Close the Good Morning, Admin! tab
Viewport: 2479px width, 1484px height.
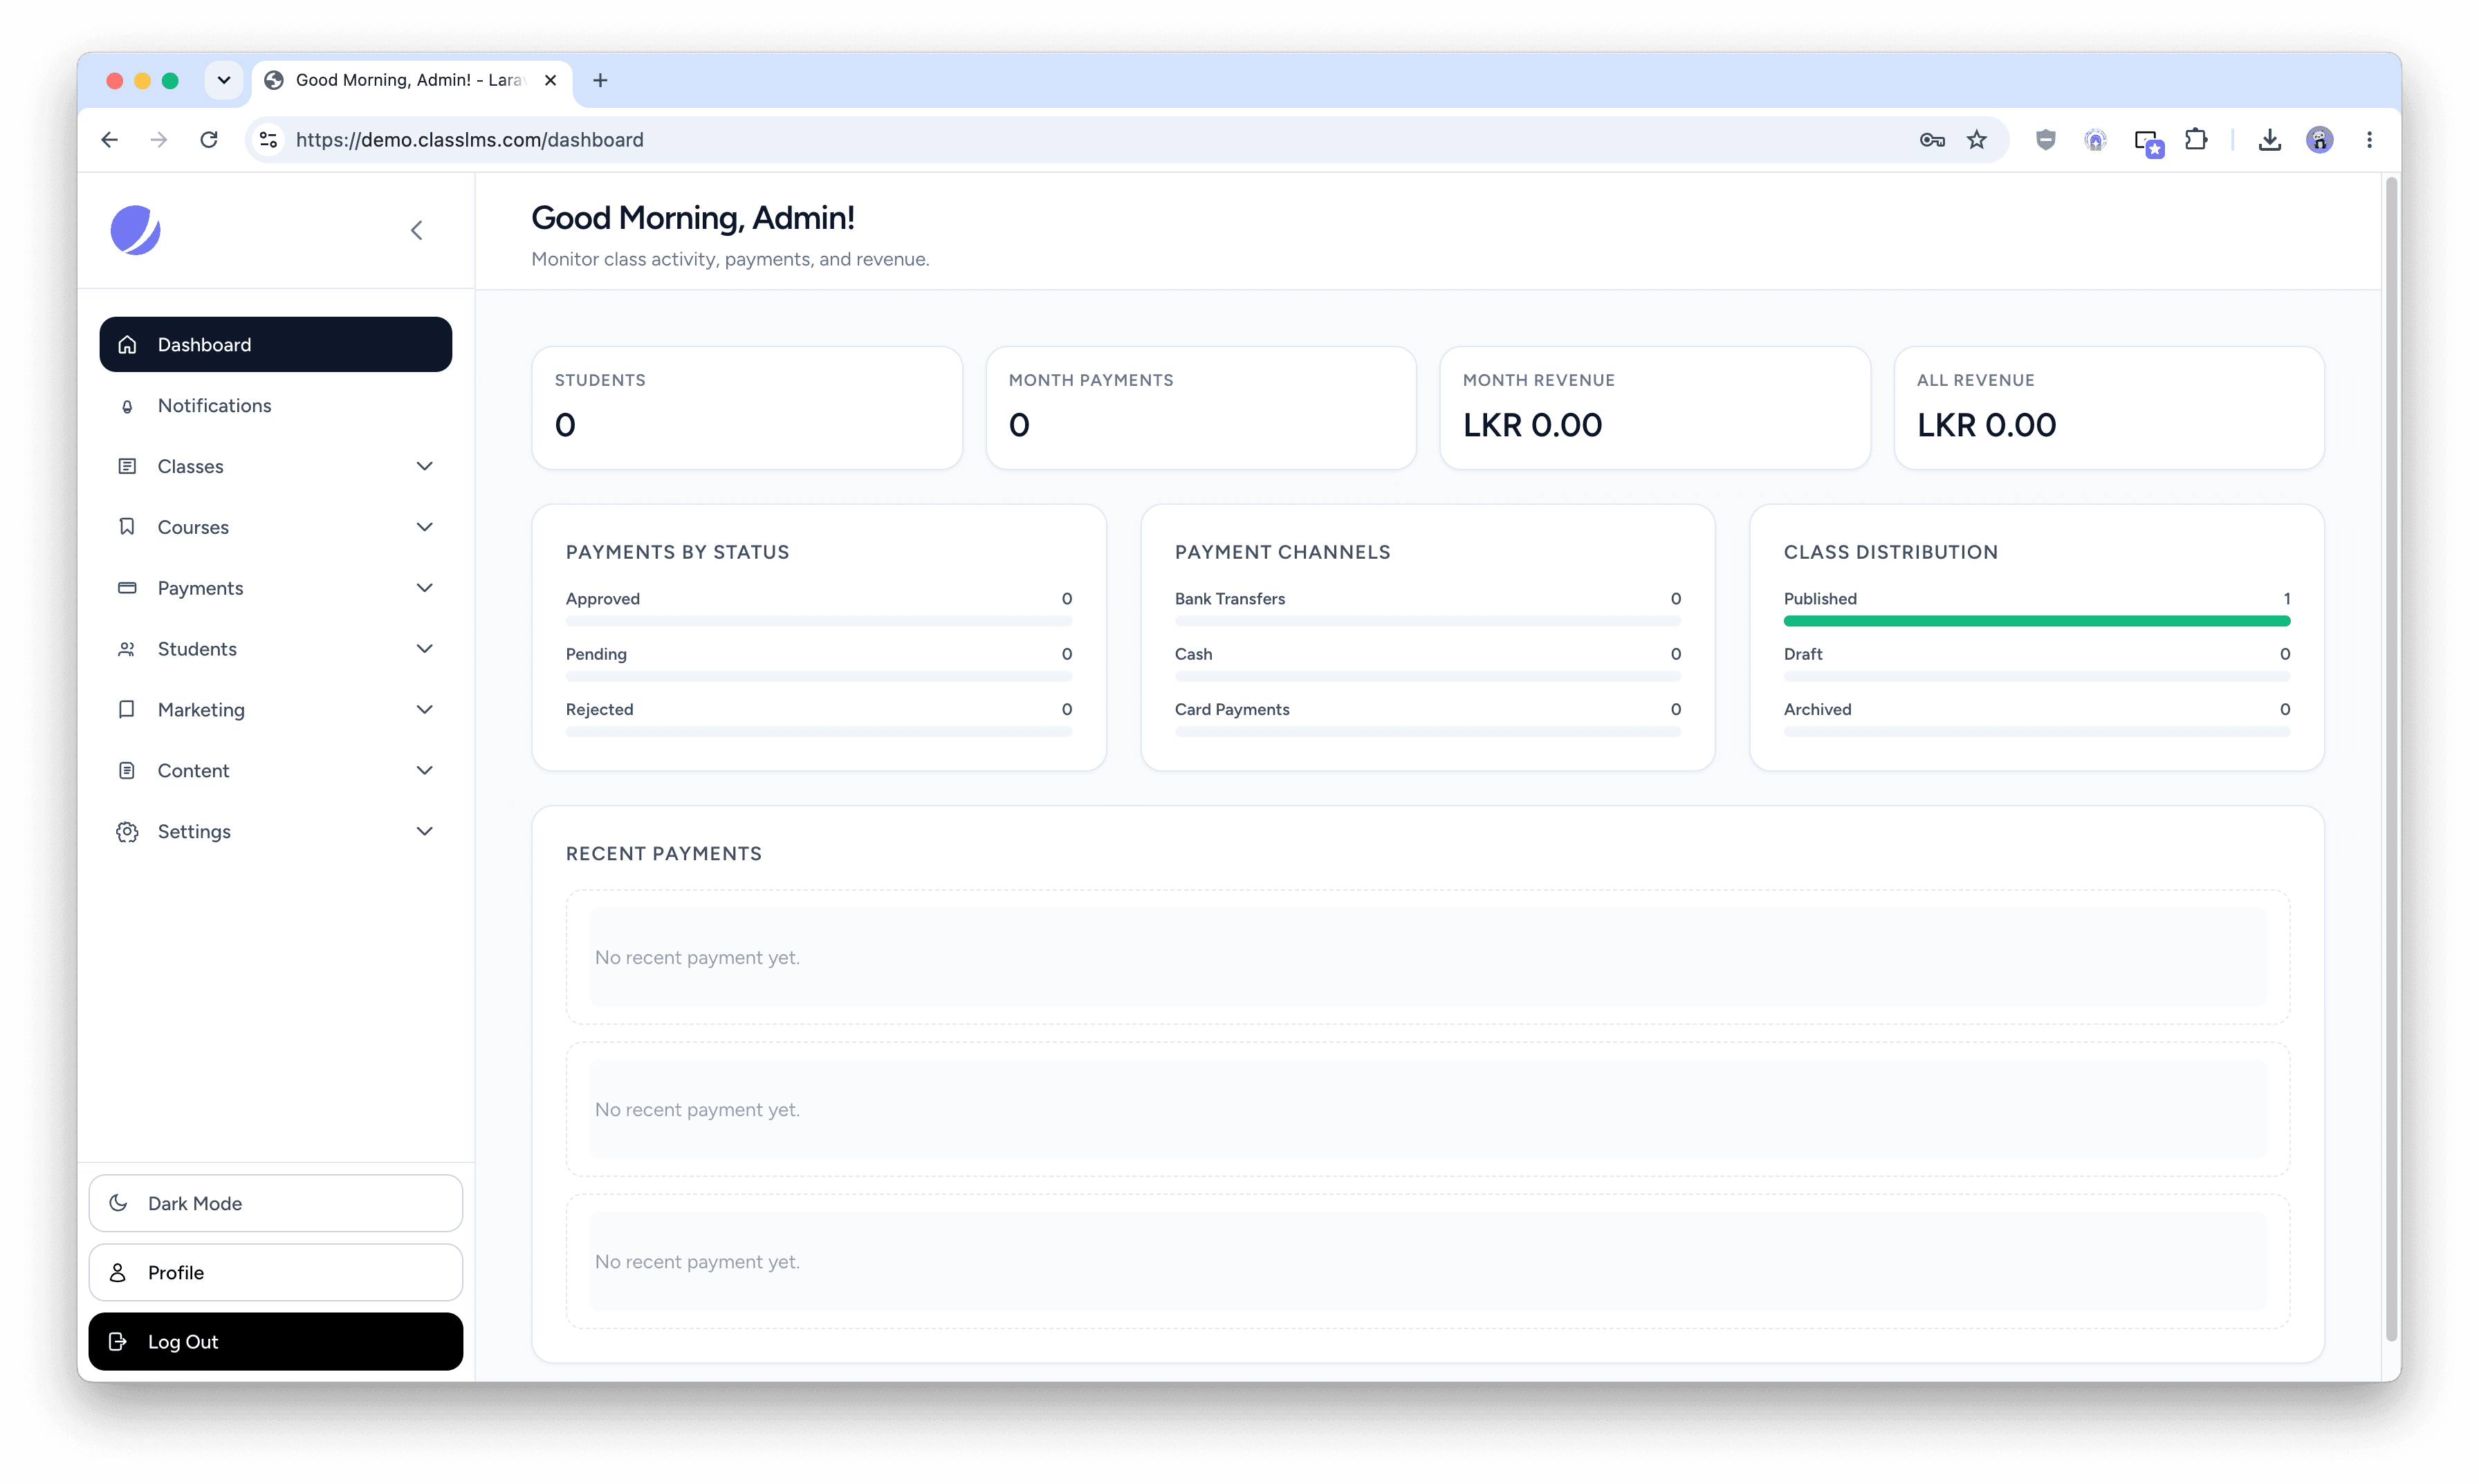550,80
